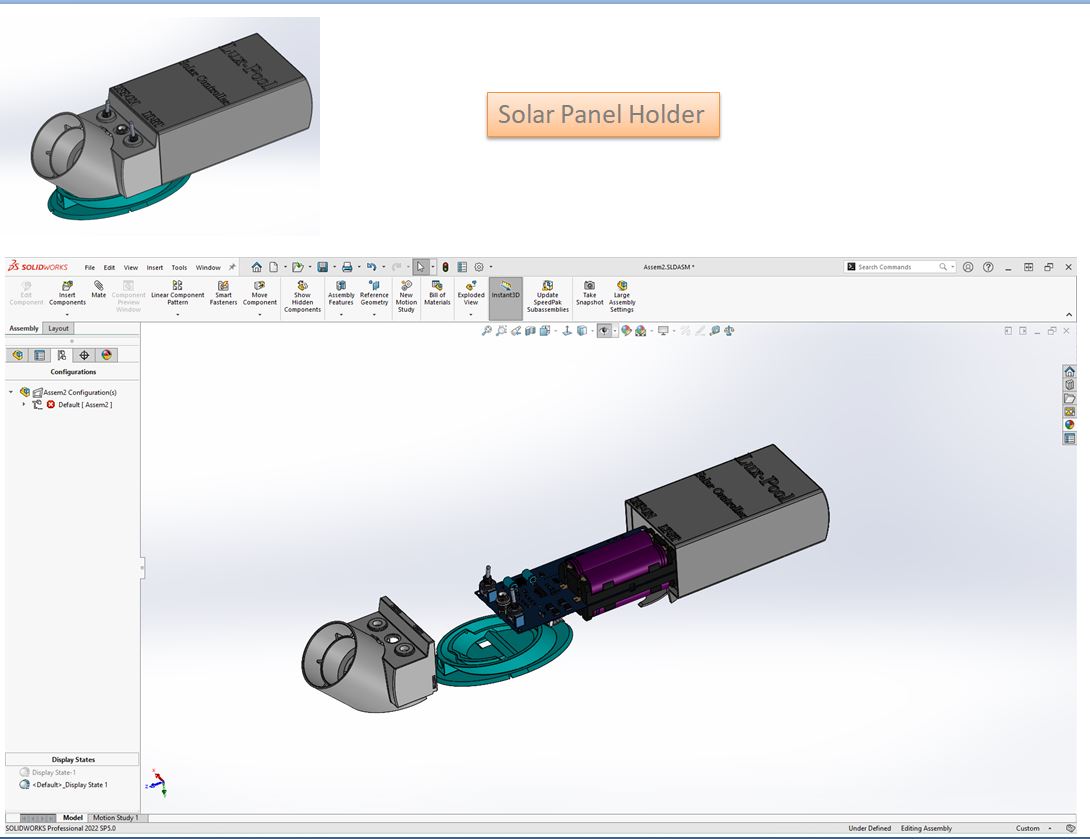Open the Exploded View dropdown arrow
Image resolution: width=1090 pixels, height=839 pixels.
(471, 314)
